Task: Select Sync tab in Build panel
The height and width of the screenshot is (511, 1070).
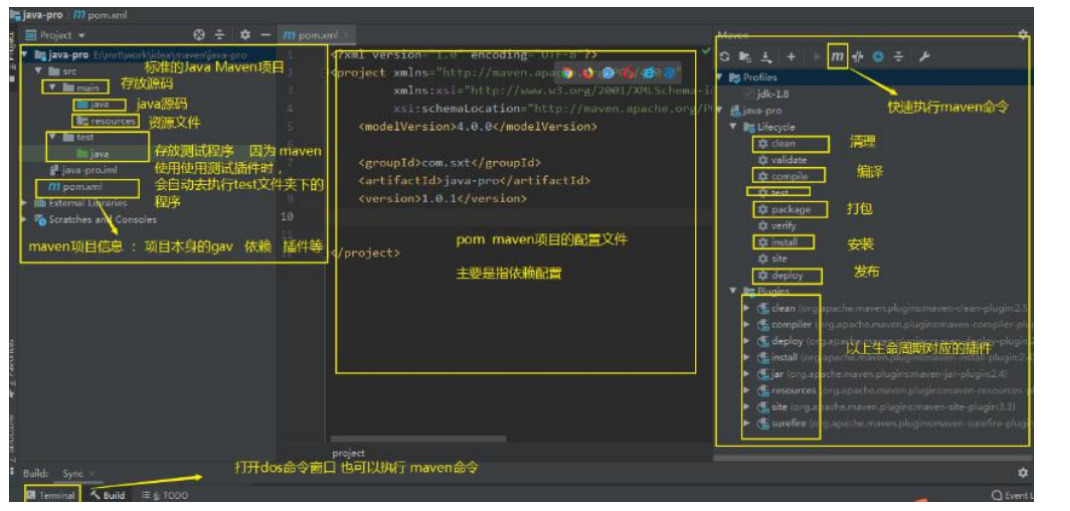Action: coord(73,473)
